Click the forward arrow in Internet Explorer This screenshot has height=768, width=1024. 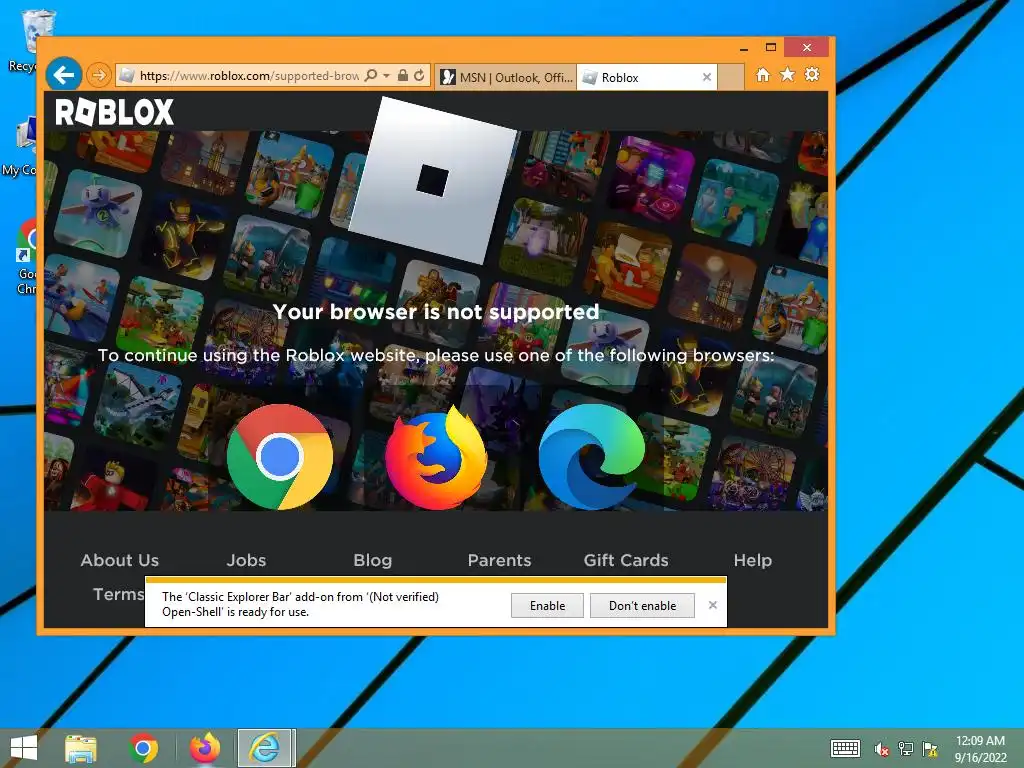point(99,76)
